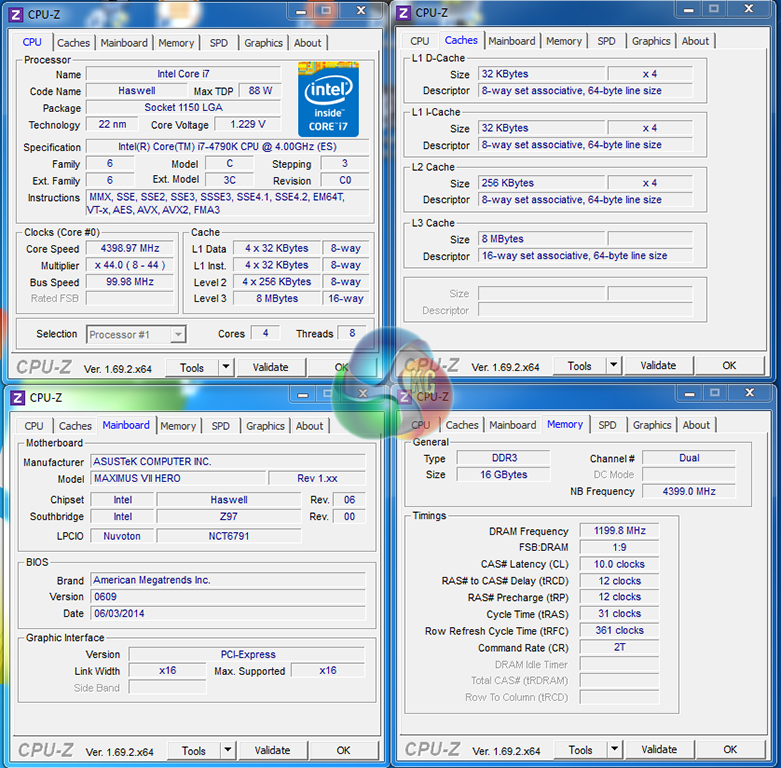Click the Tools button in the Caches window
This screenshot has height=768, width=781.
pos(579,366)
